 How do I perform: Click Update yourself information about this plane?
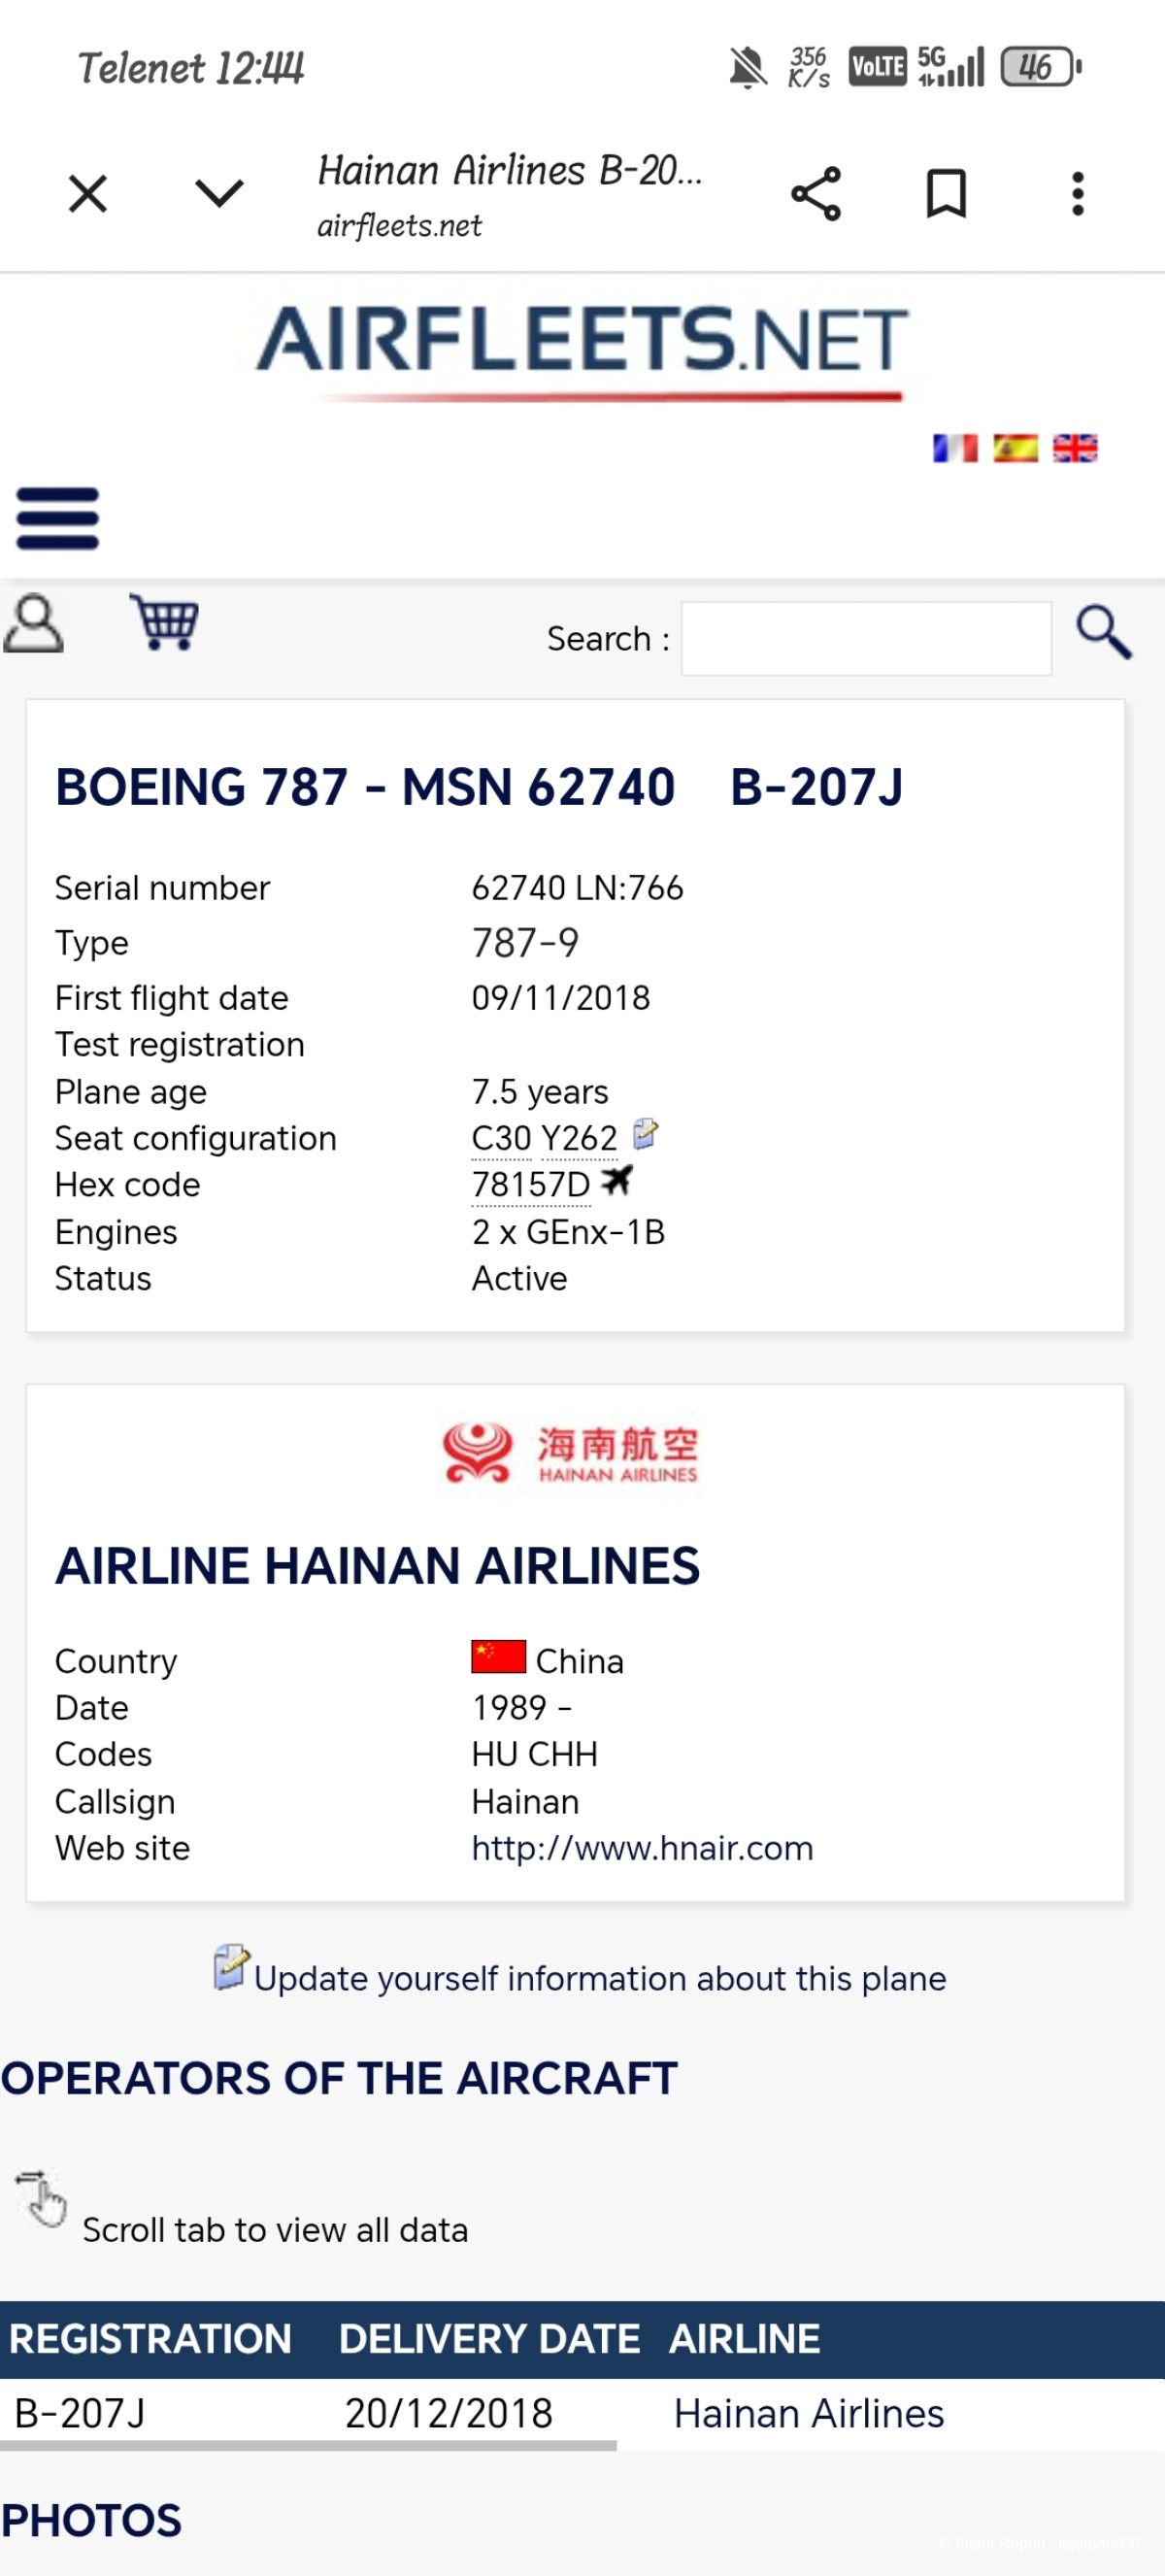[x=600, y=1978]
